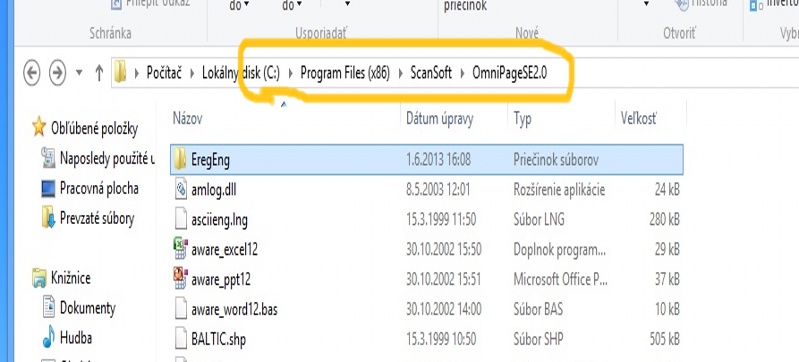799x362 pixels.
Task: Select Lokálny disk (C:) breadcrumb
Action: (241, 73)
